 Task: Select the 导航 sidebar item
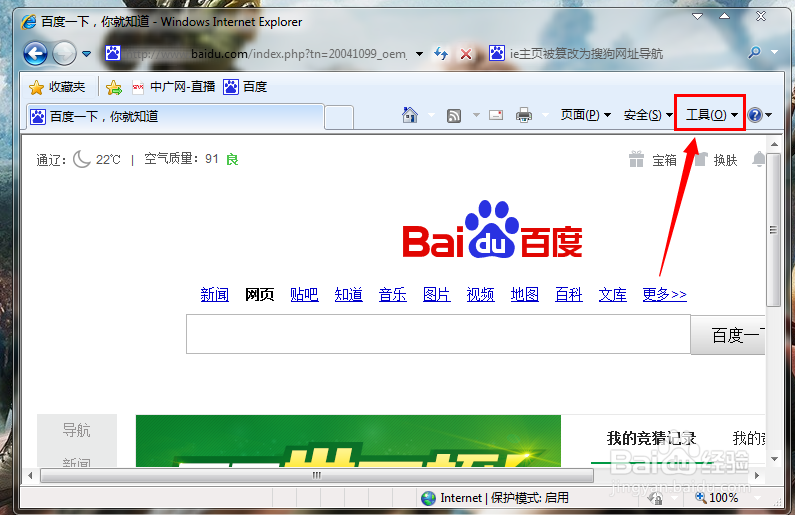(x=77, y=430)
